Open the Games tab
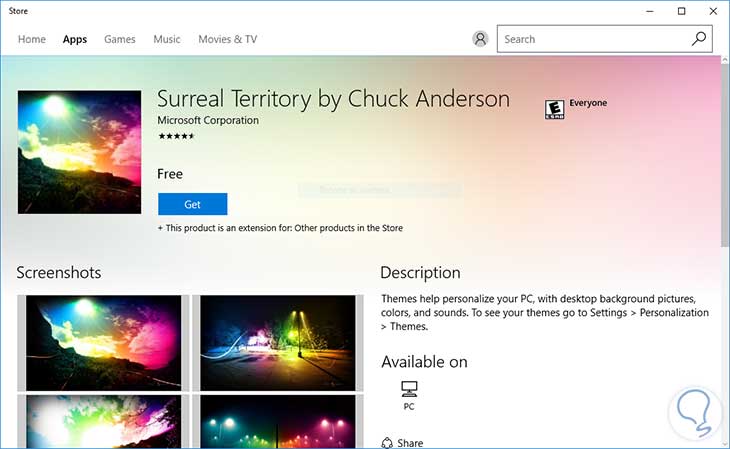The width and height of the screenshot is (730, 449). pyautogui.click(x=120, y=39)
